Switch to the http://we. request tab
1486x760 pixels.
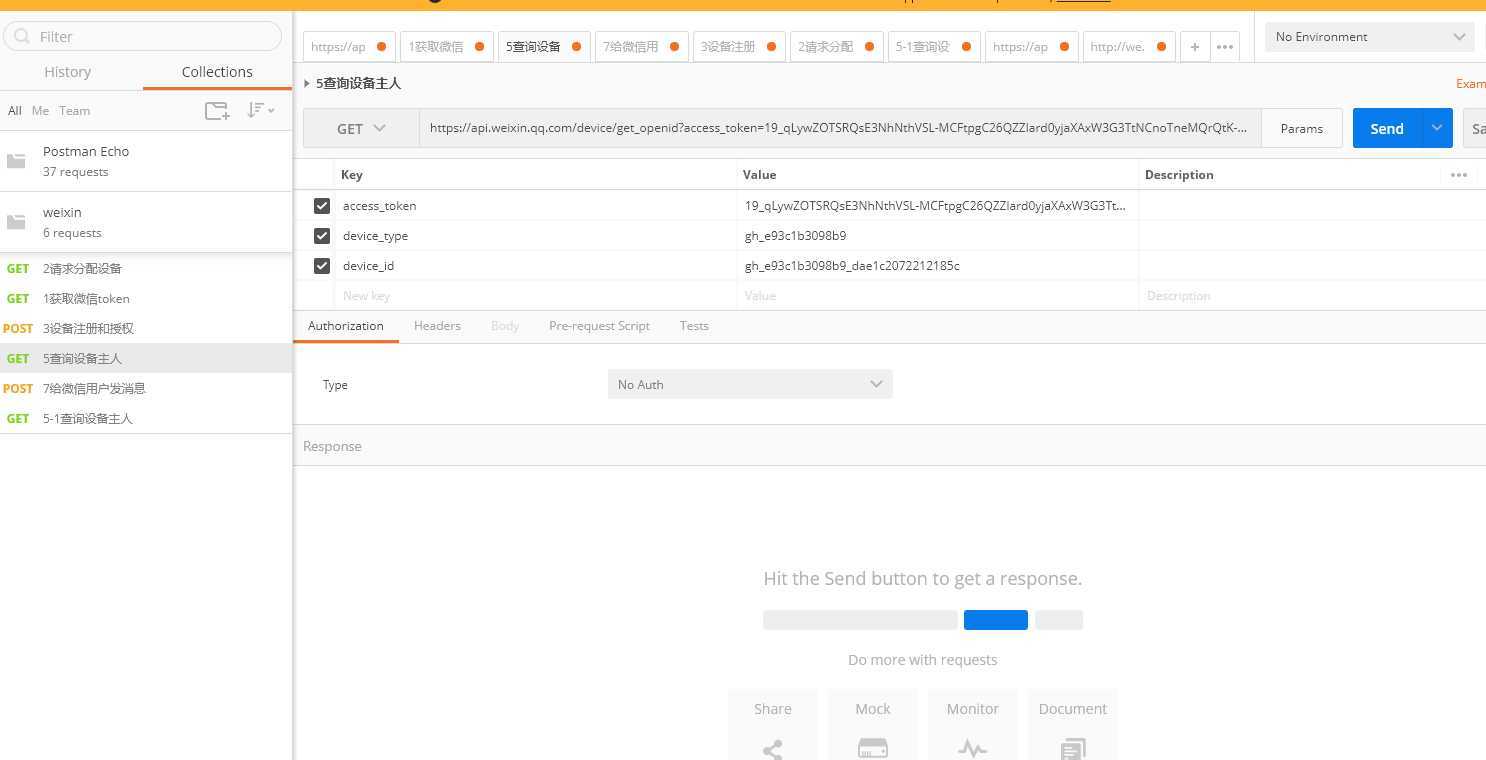point(1129,47)
